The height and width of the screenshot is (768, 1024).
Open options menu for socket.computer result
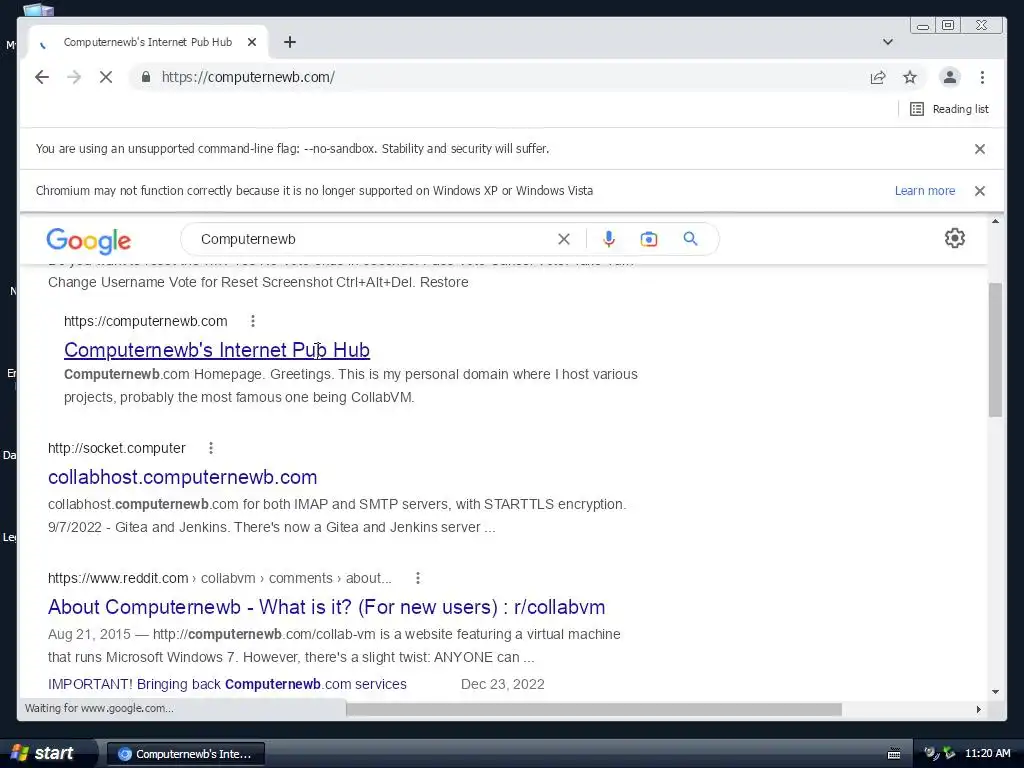coord(210,448)
